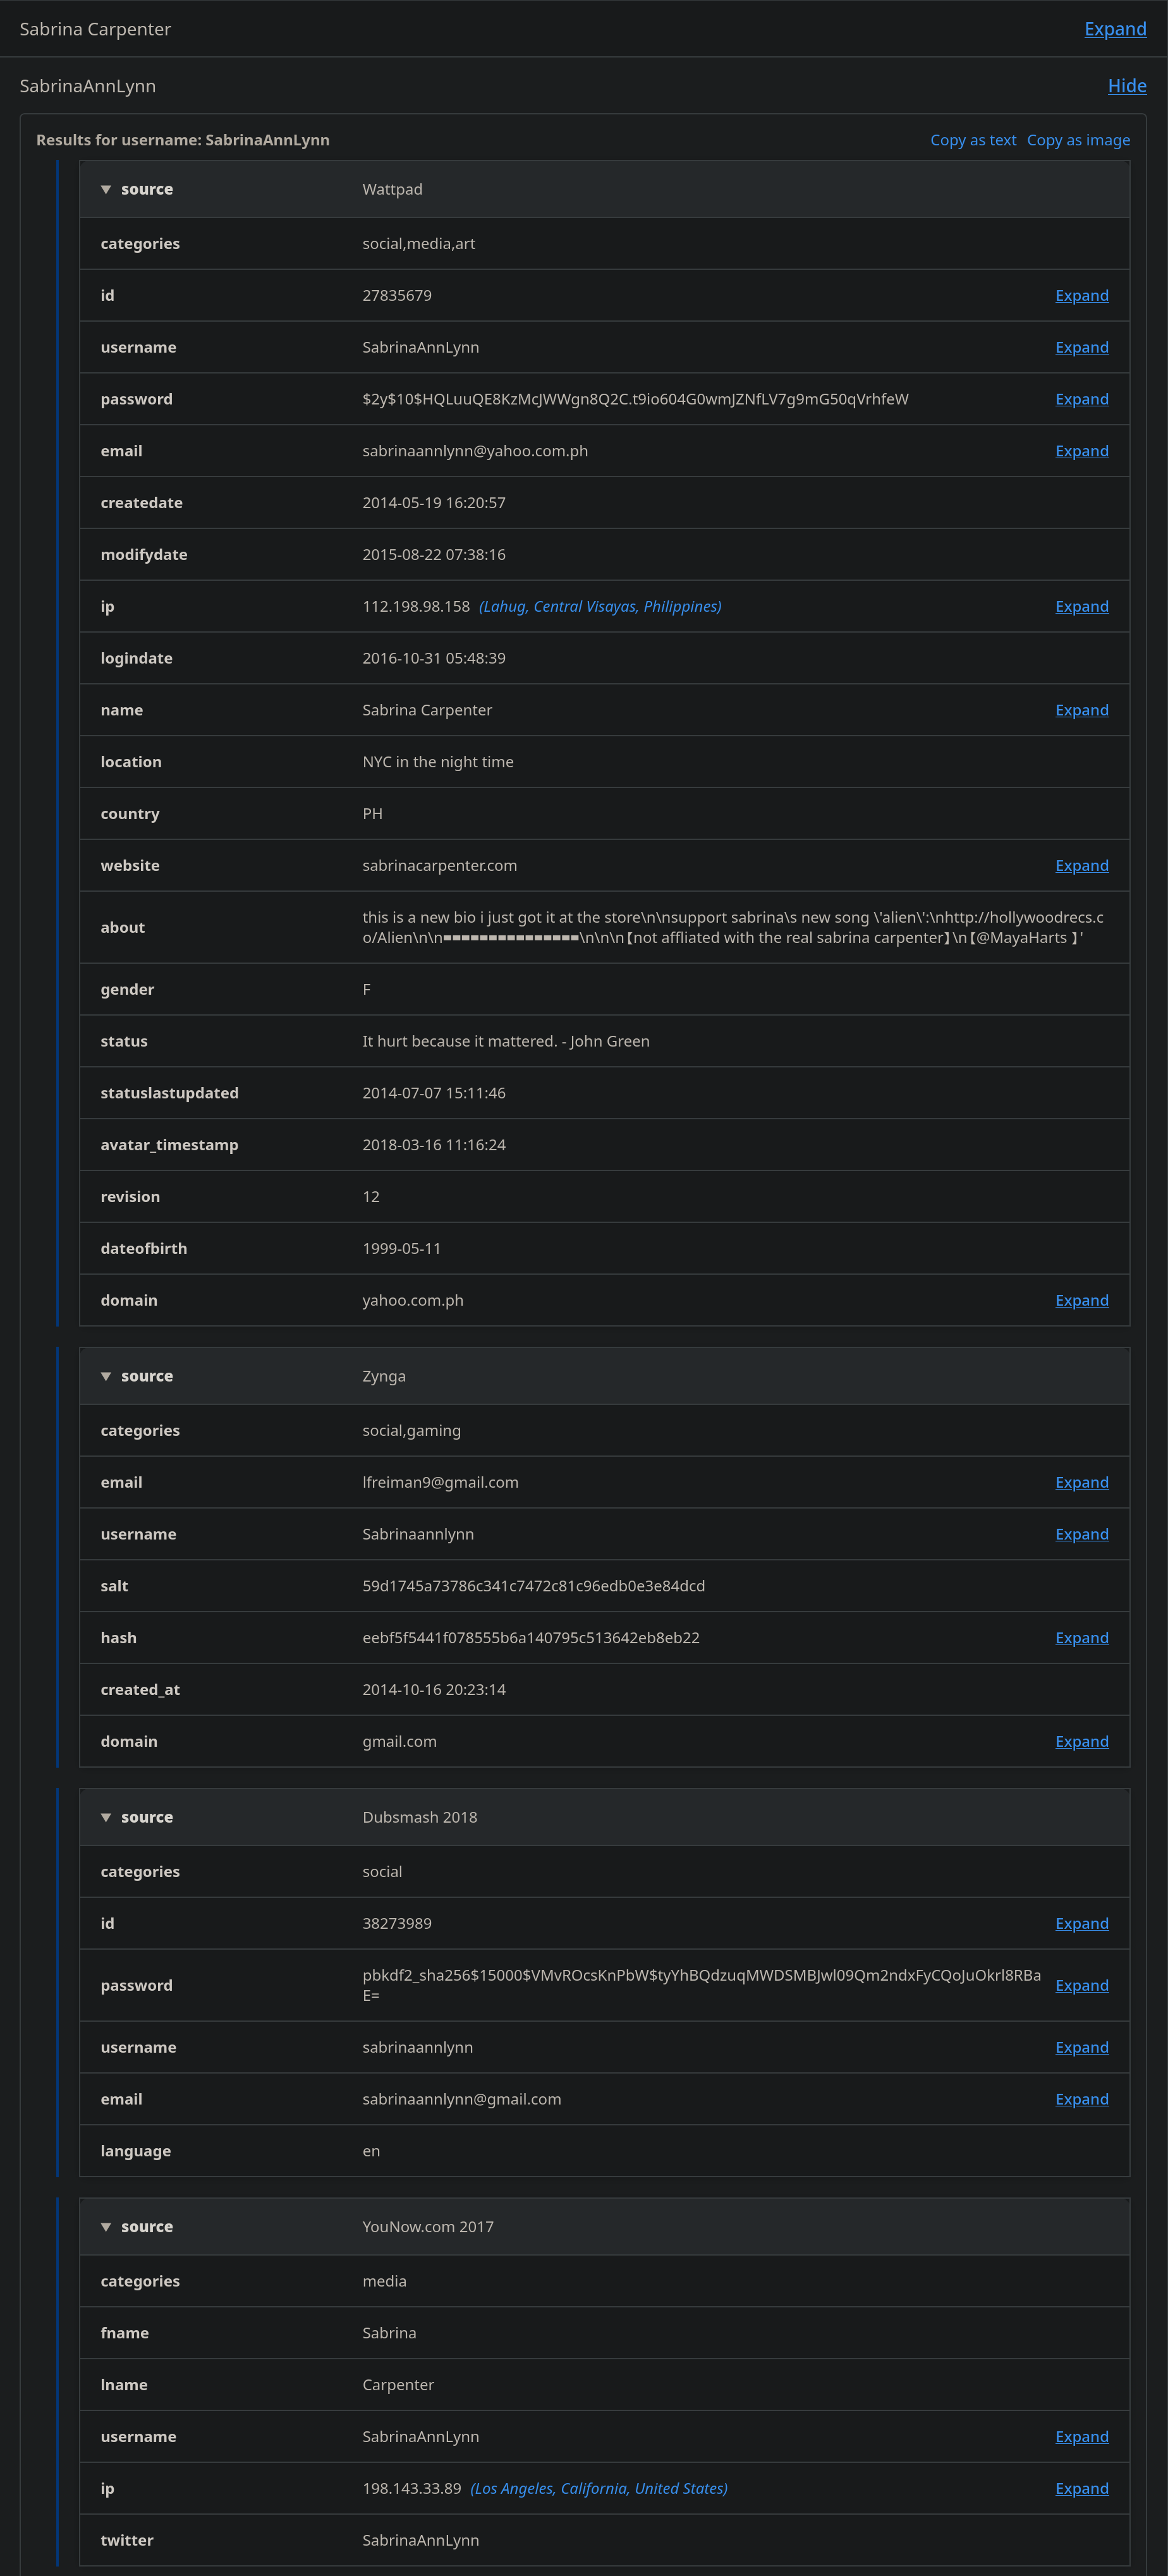Collapse the Wattpad source section triangle

tap(106, 190)
